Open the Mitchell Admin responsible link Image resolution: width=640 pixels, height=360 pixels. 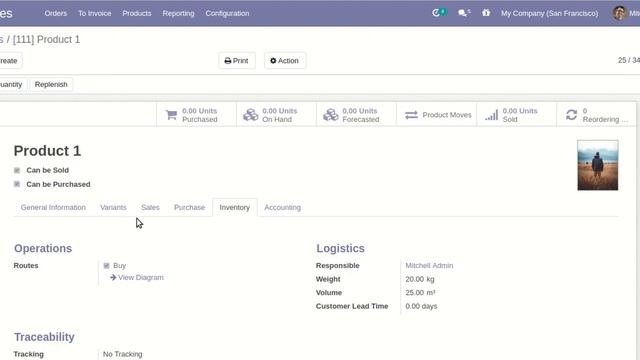[x=429, y=266]
